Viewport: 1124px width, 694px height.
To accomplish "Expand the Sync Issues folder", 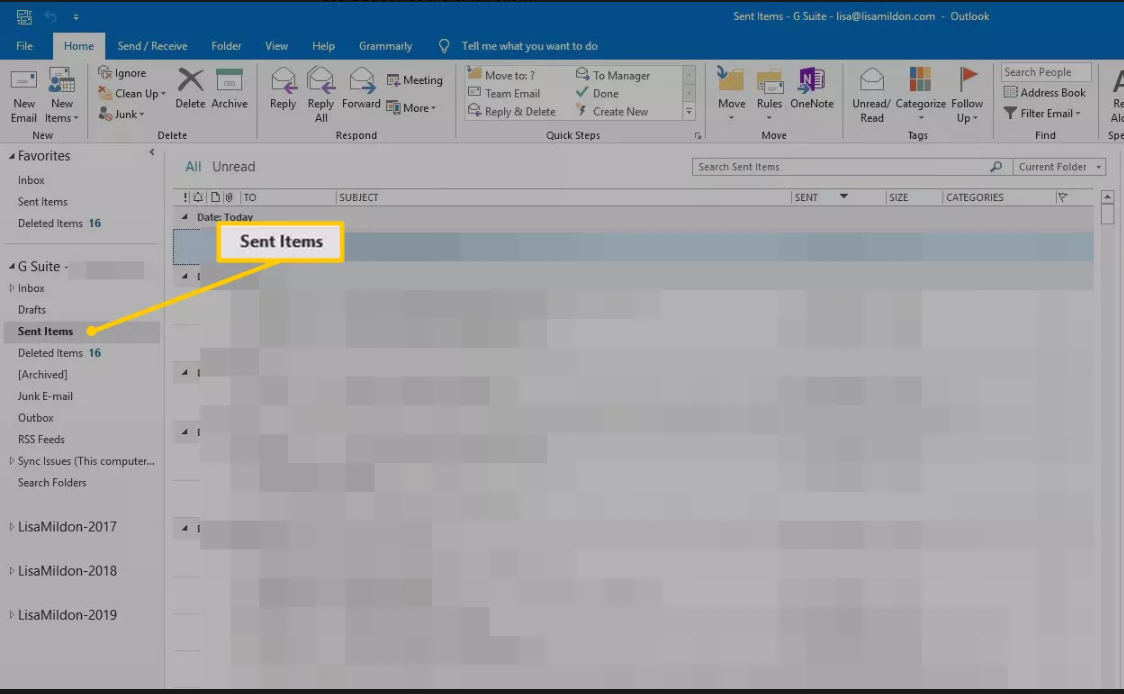I will (x=11, y=461).
